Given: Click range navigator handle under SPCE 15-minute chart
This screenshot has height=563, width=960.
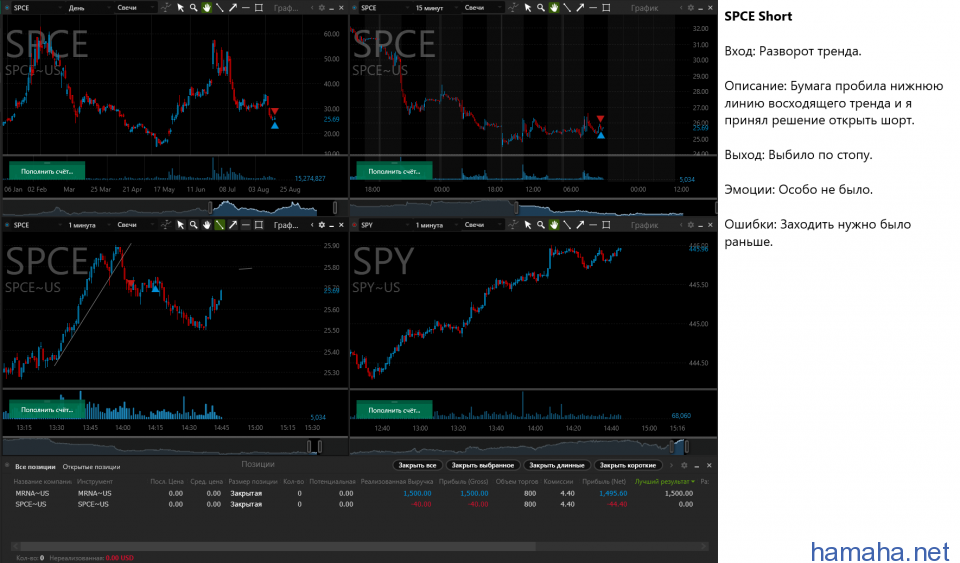Looking at the screenshot, I should (516, 207).
